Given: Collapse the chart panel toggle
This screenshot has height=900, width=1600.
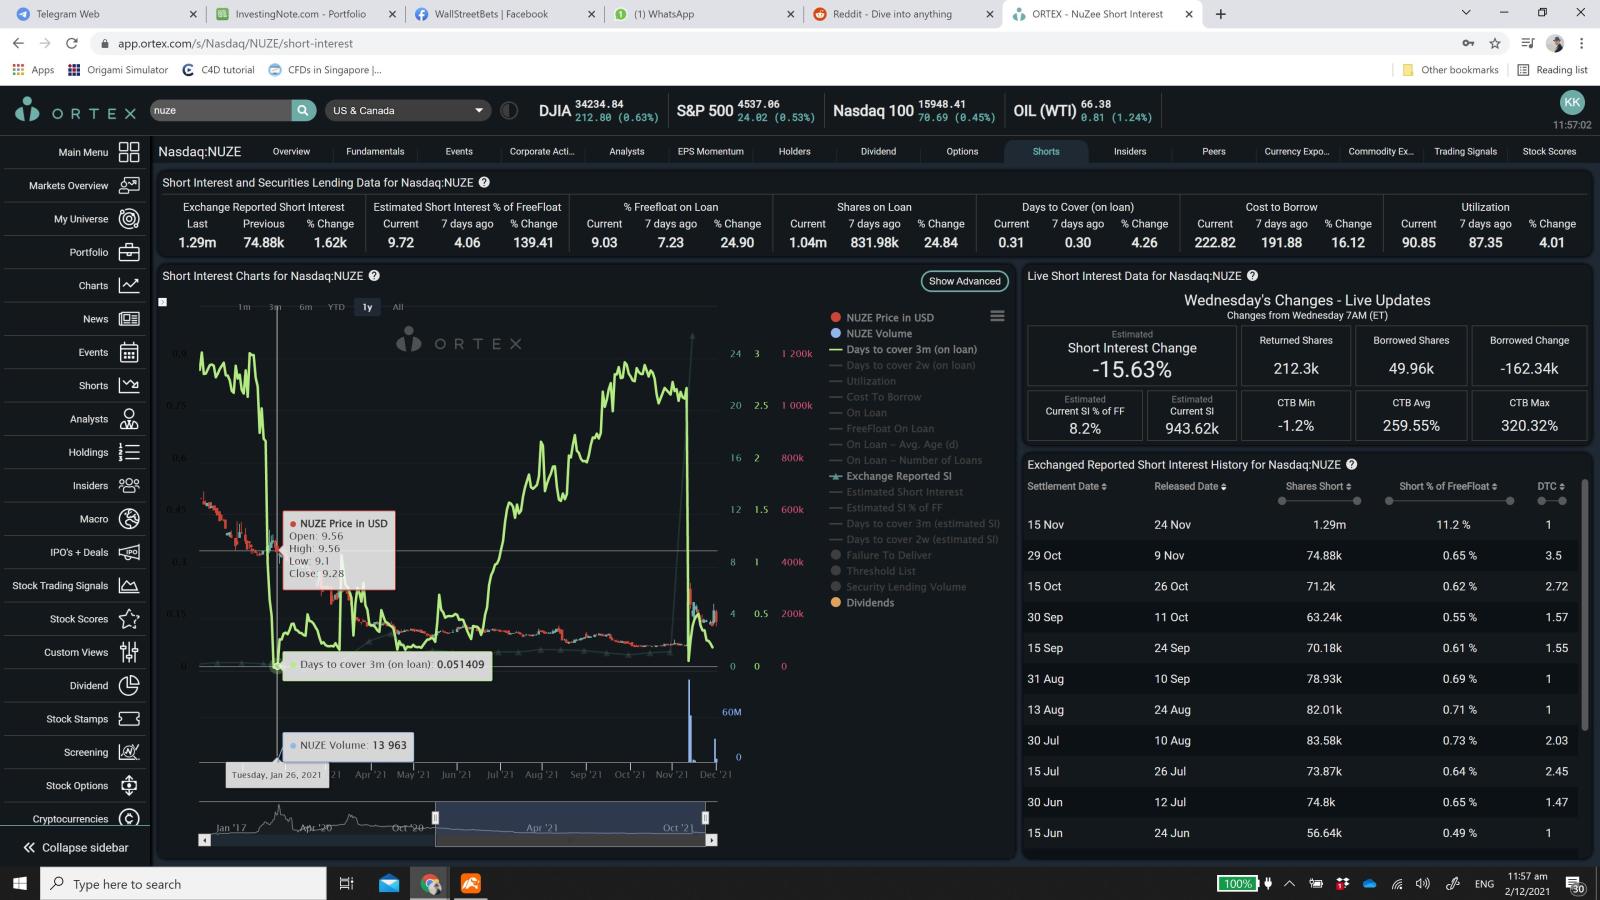Looking at the screenshot, I should coord(163,302).
